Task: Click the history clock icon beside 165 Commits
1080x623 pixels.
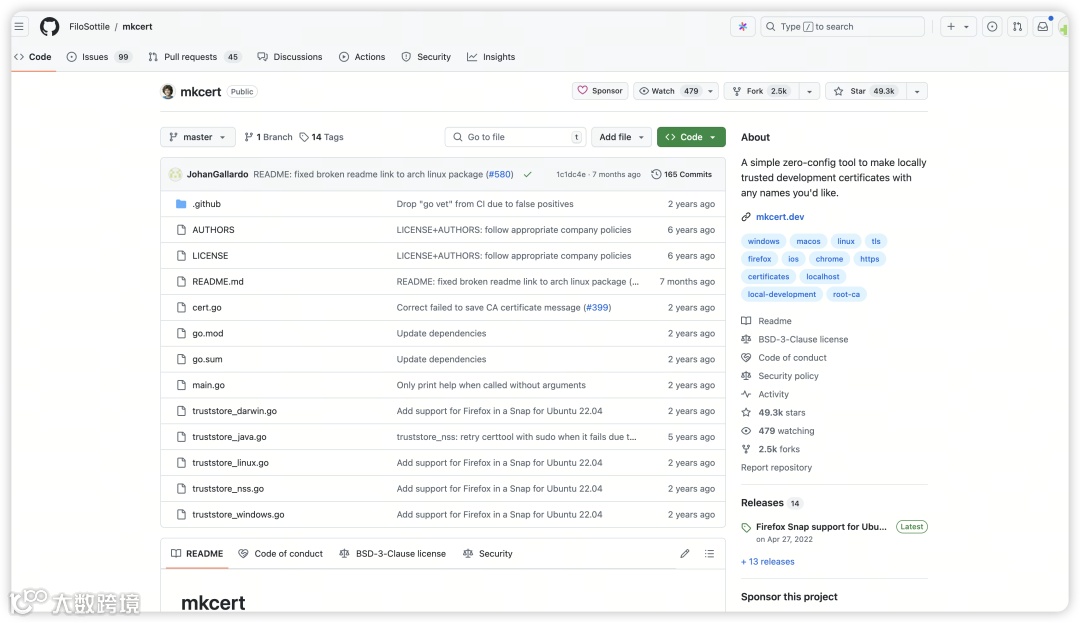Action: click(x=656, y=175)
